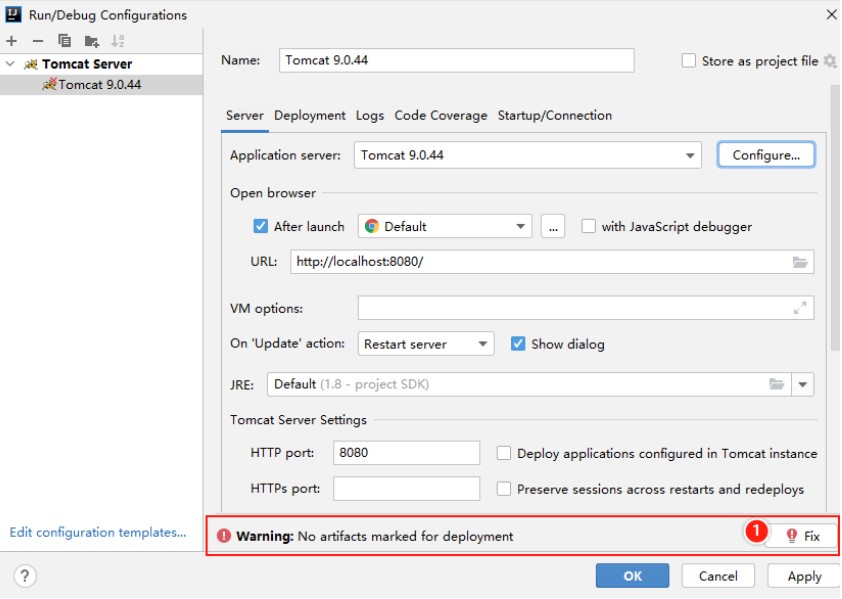Switch to the Server tab
The height and width of the screenshot is (599, 842).
click(x=245, y=116)
